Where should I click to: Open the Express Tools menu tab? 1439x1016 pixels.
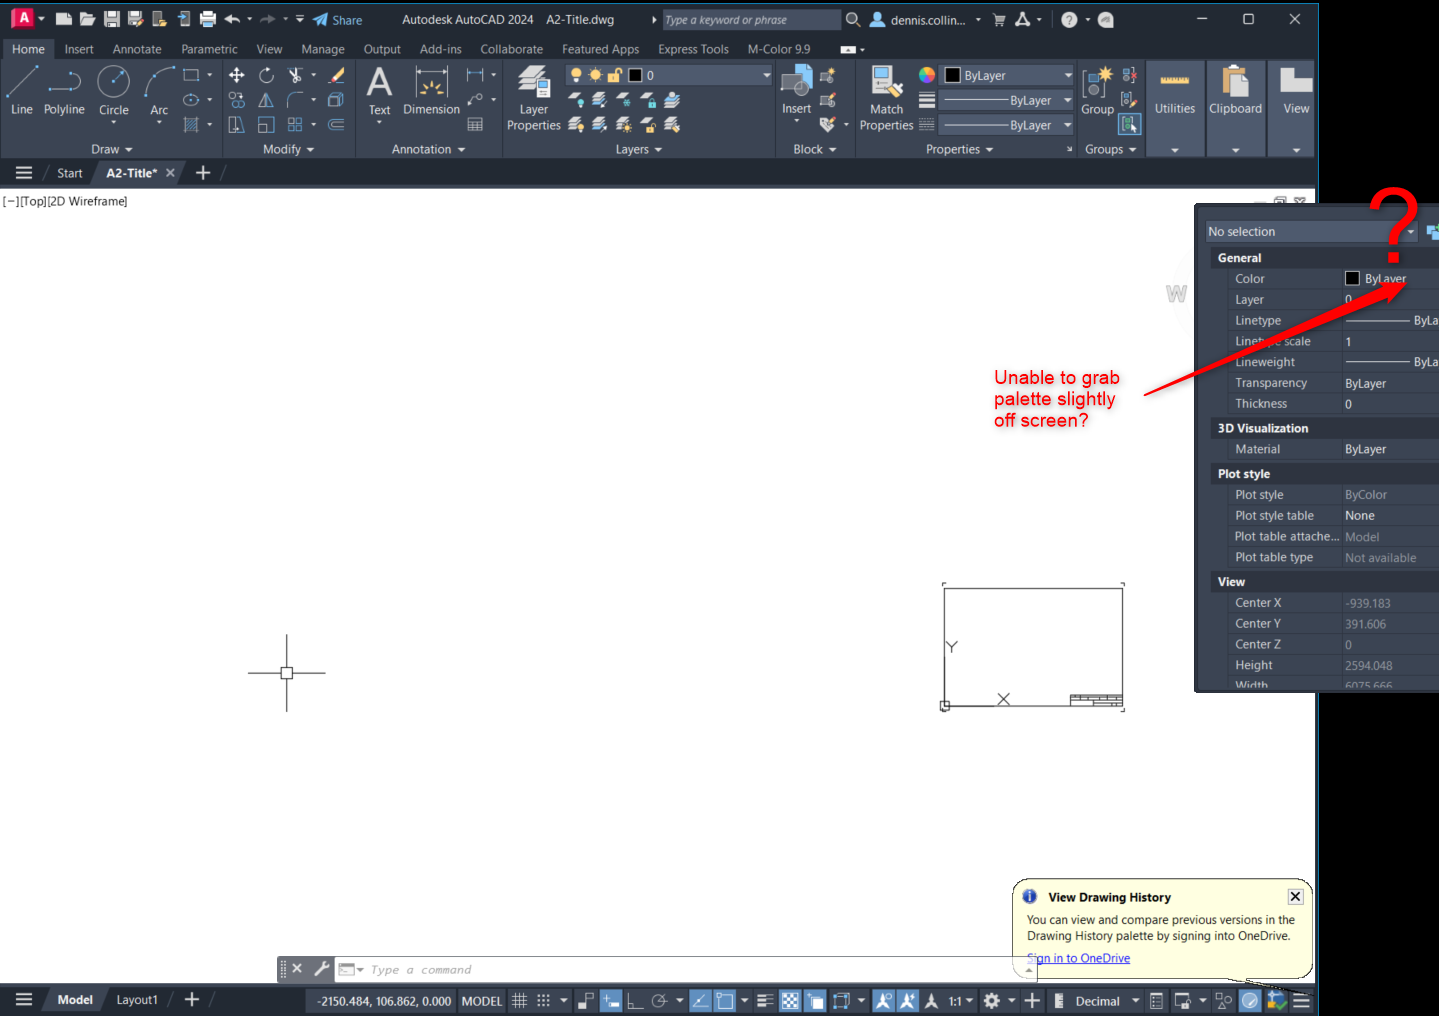(693, 48)
